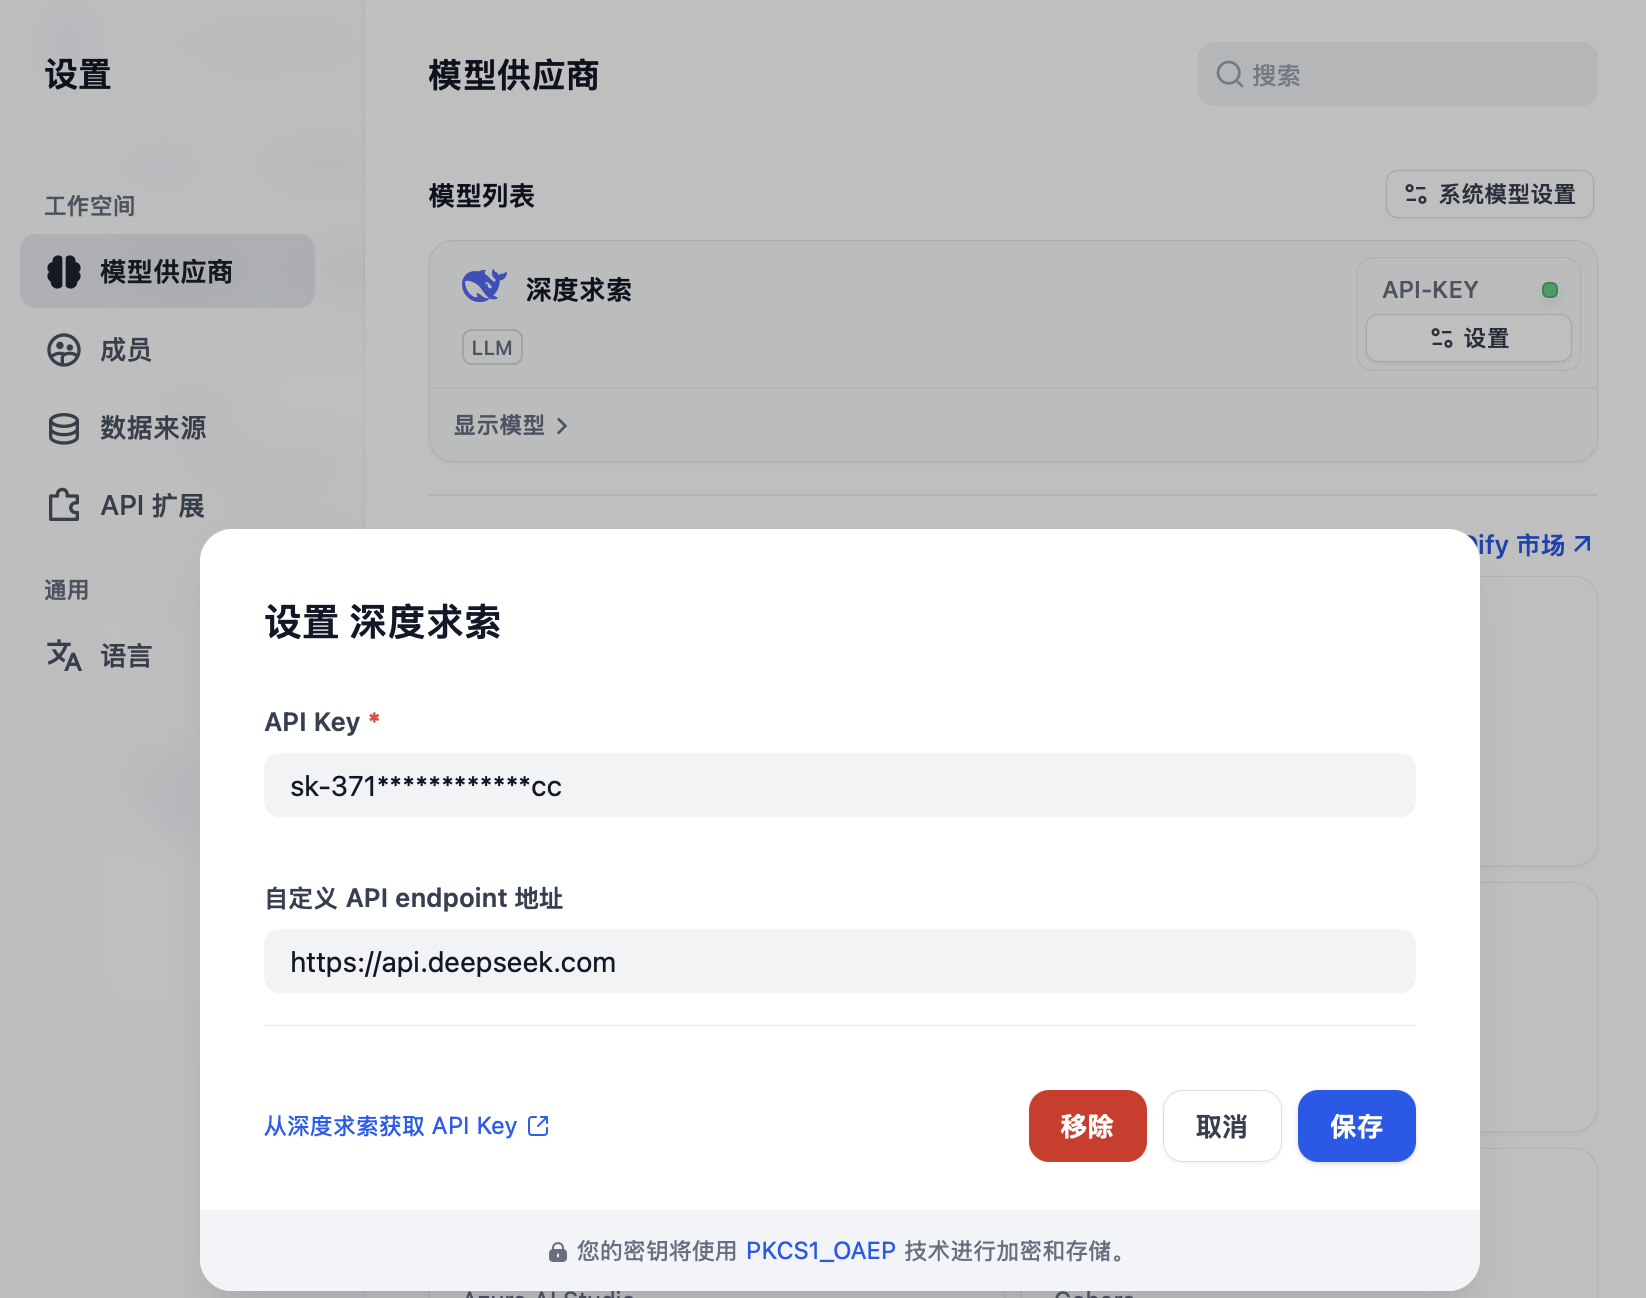Focus the API Key input field
The width and height of the screenshot is (1646, 1298).
coord(840,785)
